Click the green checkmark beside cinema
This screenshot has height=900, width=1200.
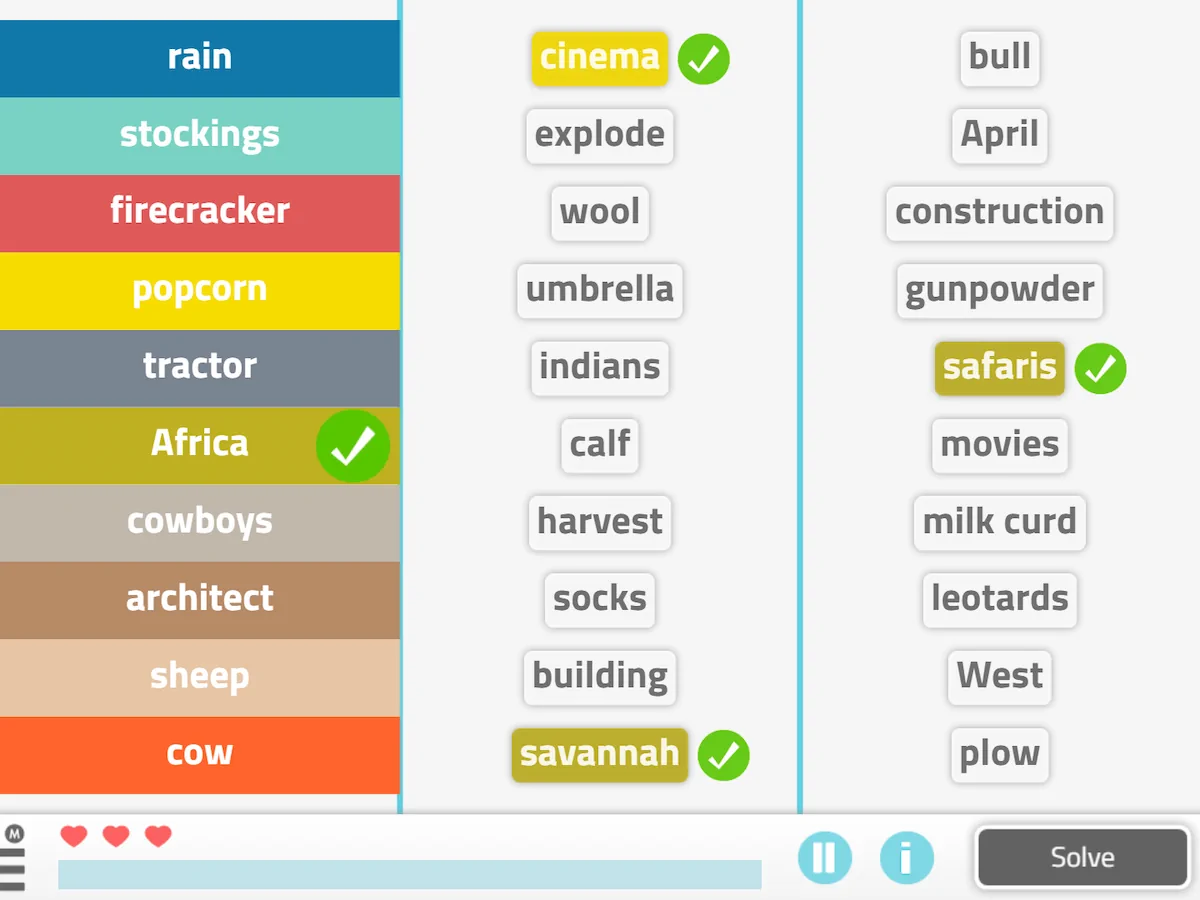pos(704,59)
